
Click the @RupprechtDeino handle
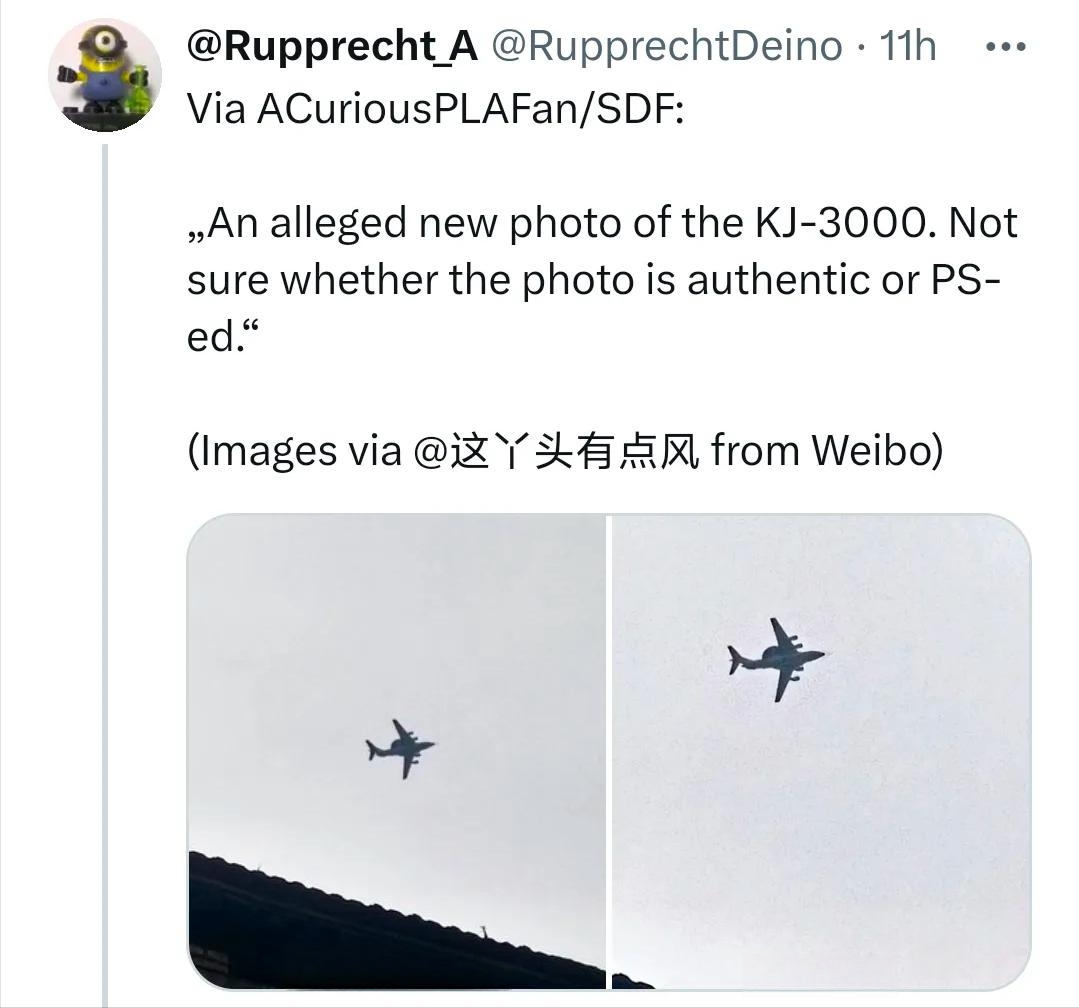[x=666, y=46]
